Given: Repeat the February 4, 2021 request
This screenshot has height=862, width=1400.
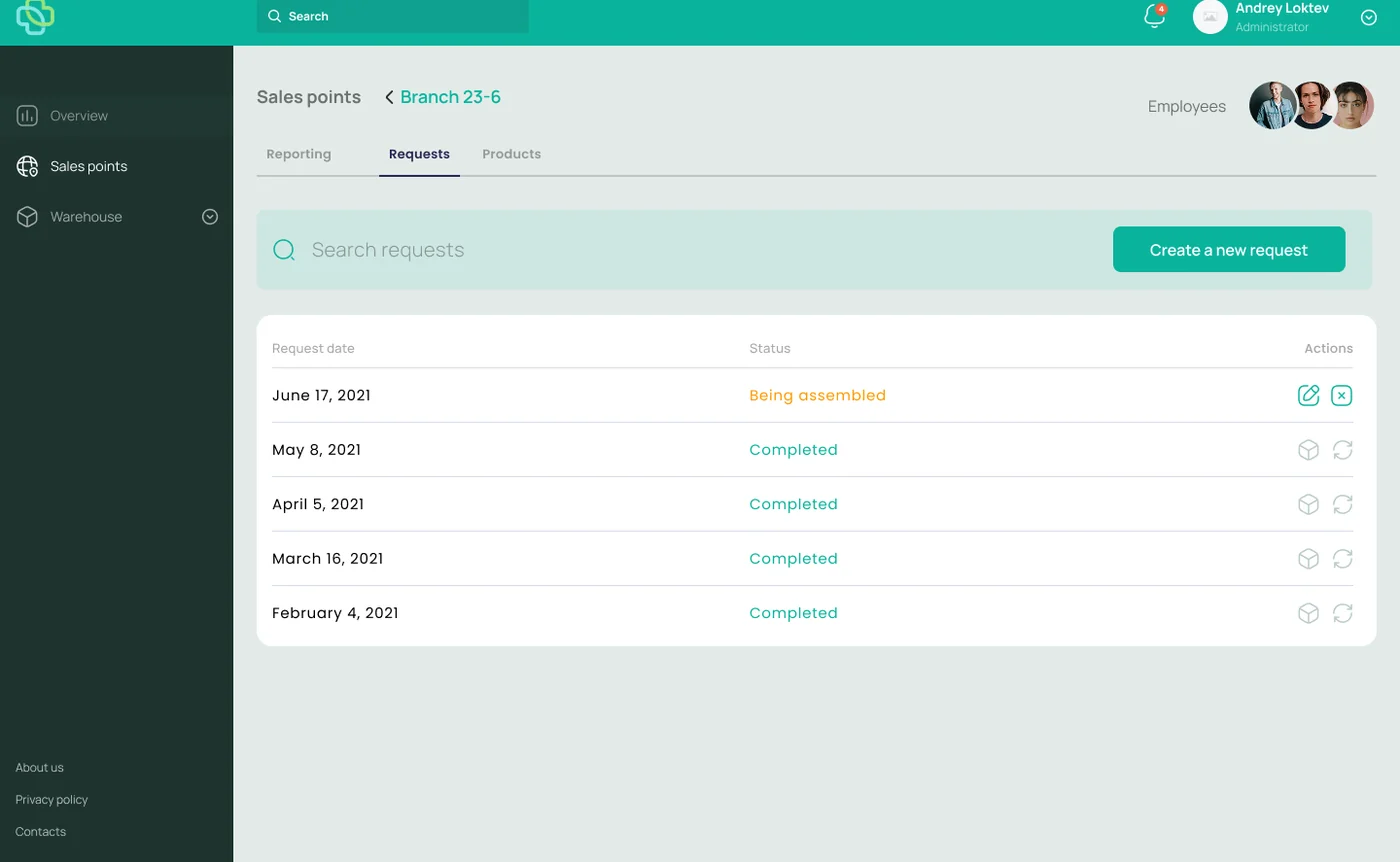Looking at the screenshot, I should (1343, 613).
